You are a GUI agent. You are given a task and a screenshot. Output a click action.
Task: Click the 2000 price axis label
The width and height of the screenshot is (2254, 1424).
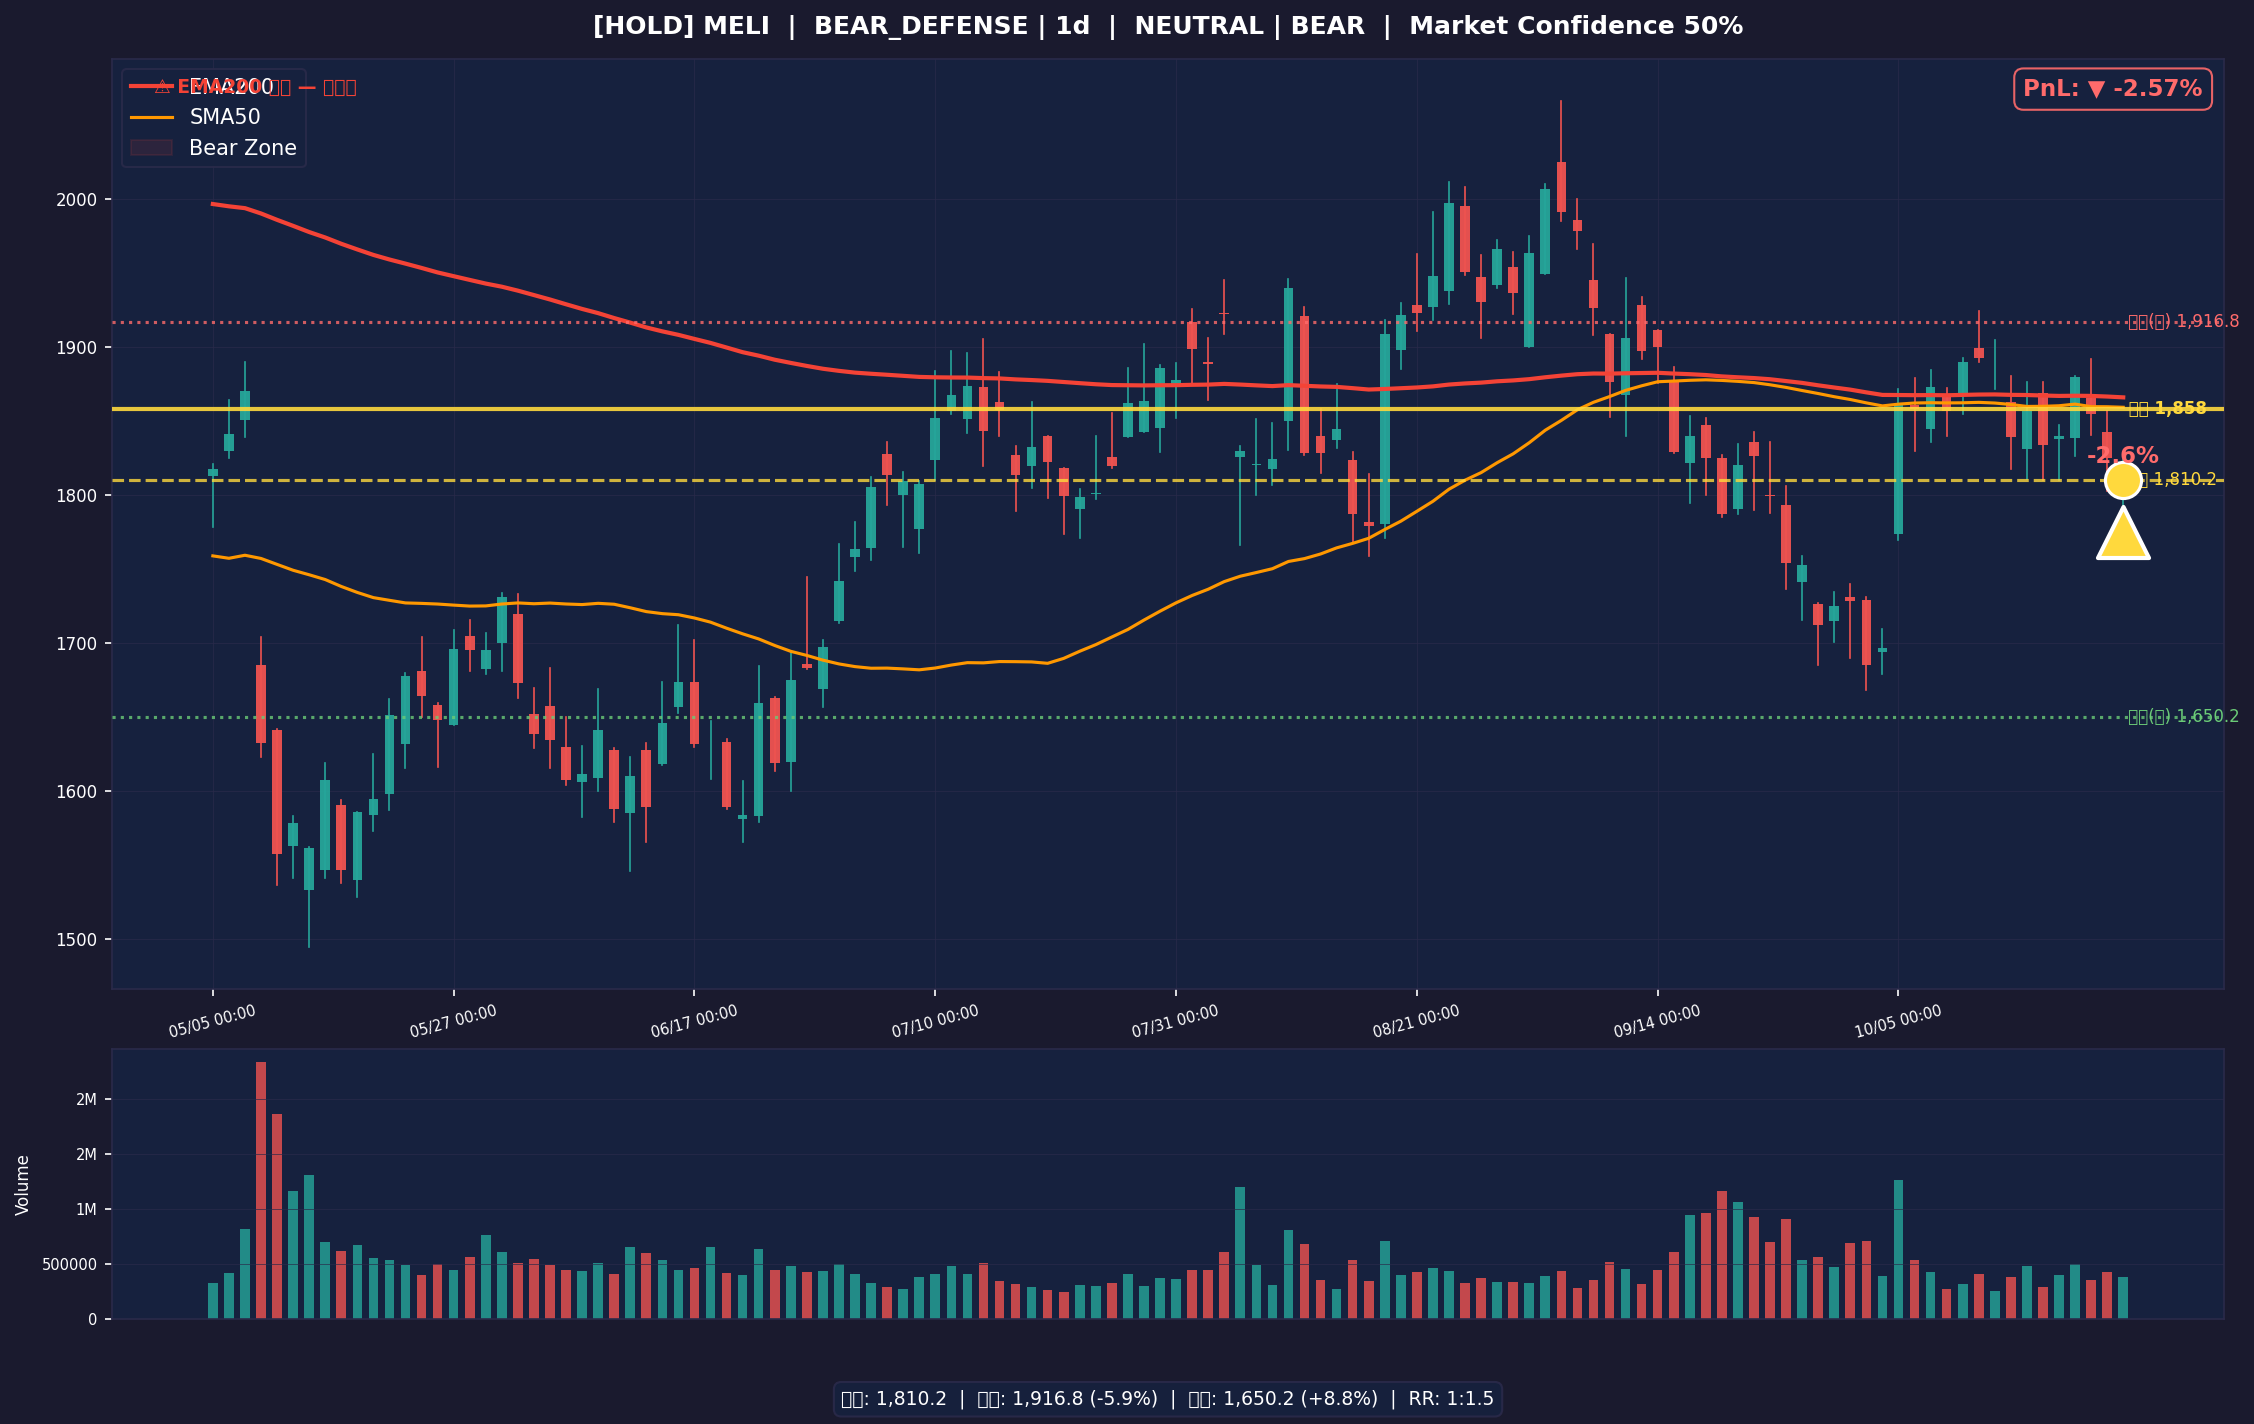click(x=78, y=200)
